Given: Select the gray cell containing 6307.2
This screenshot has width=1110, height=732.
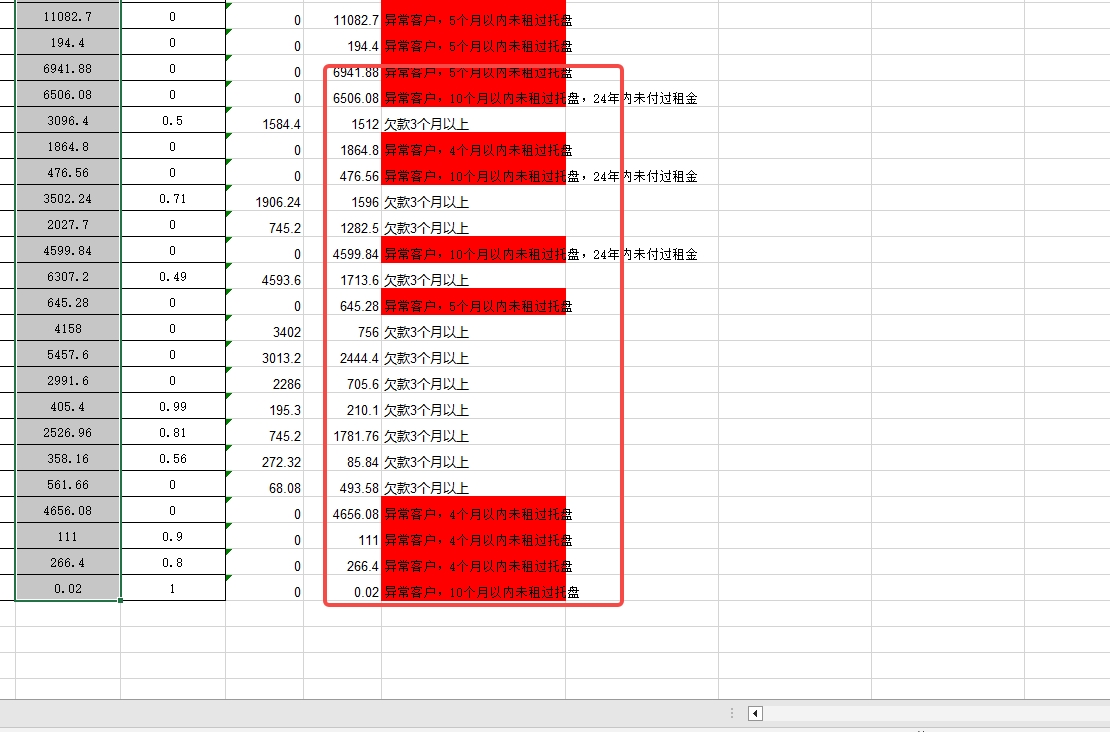Looking at the screenshot, I should coord(68,276).
